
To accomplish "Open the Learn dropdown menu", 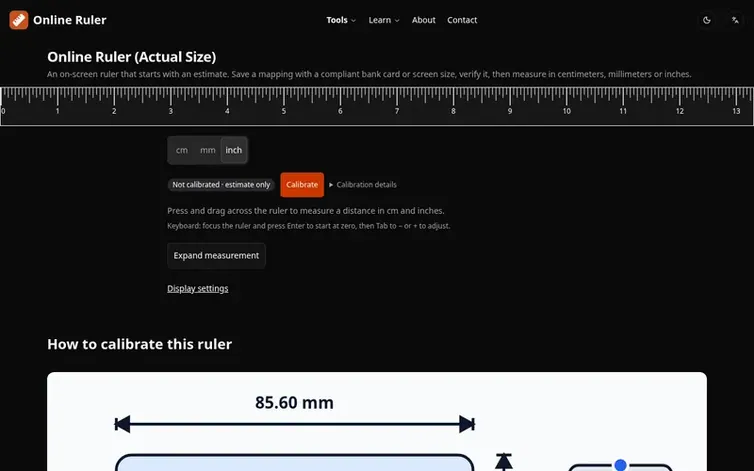I will (x=384, y=20).
